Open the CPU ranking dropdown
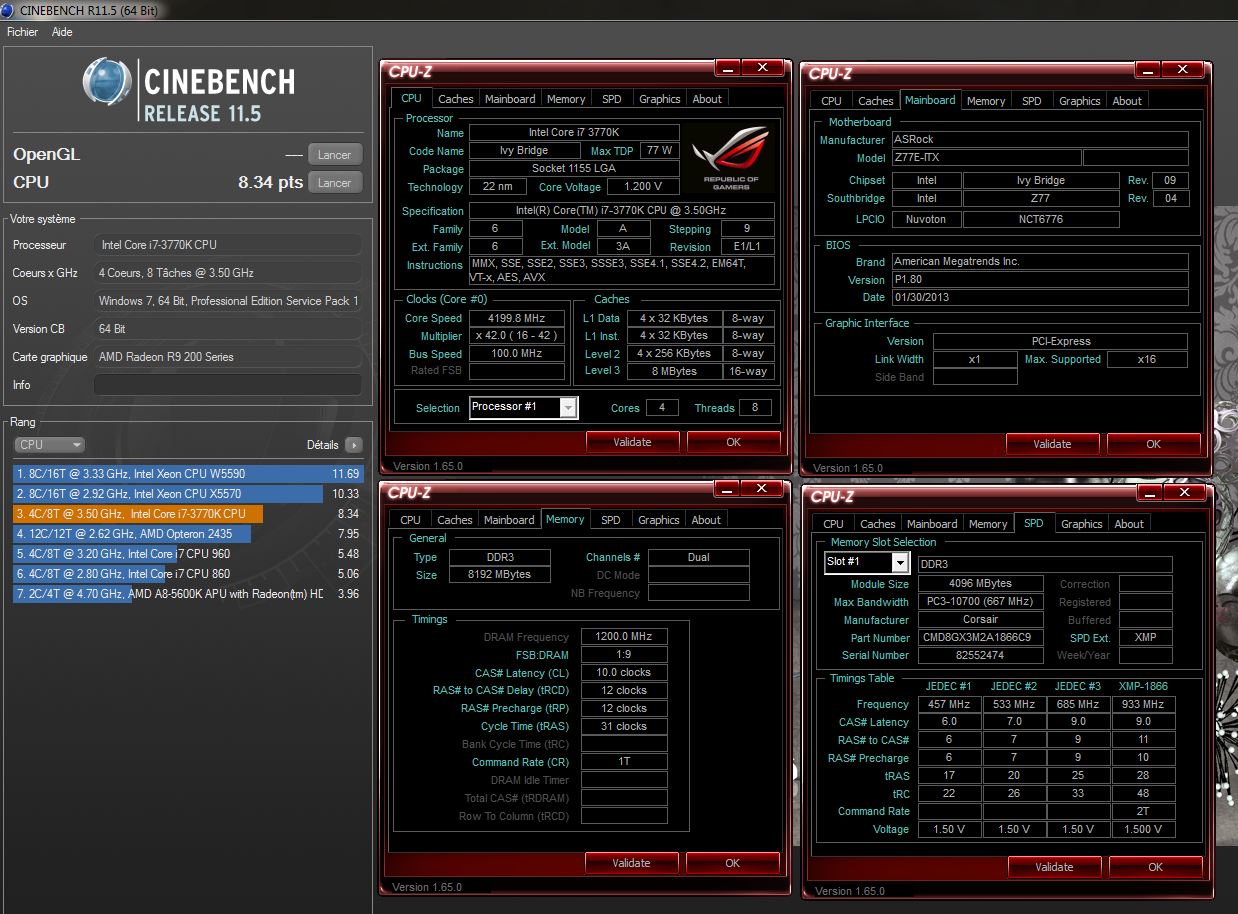 pyautogui.click(x=49, y=445)
